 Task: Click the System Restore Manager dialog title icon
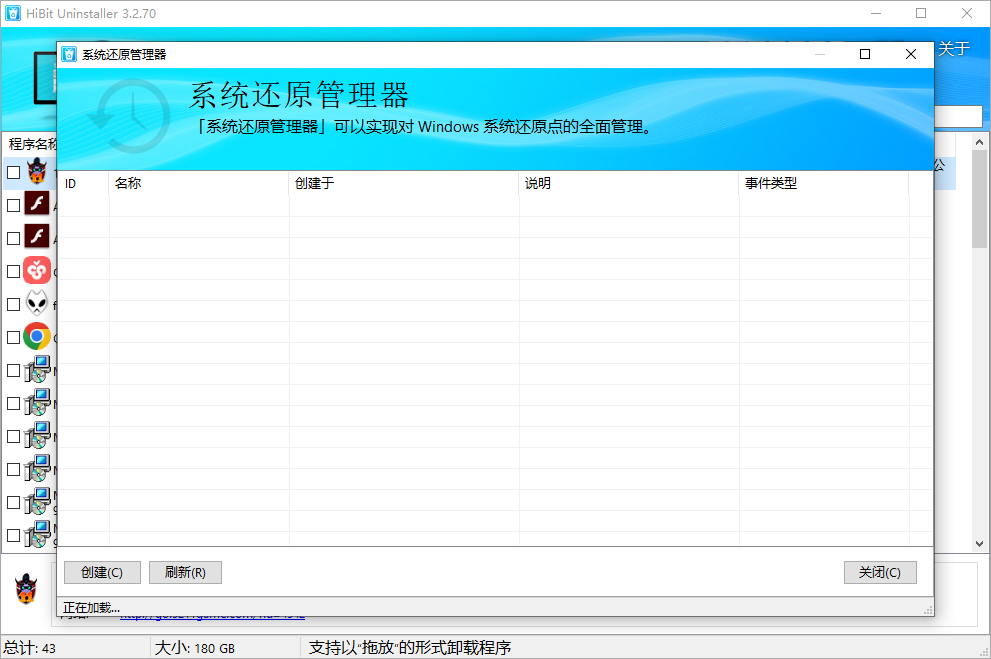pos(70,54)
